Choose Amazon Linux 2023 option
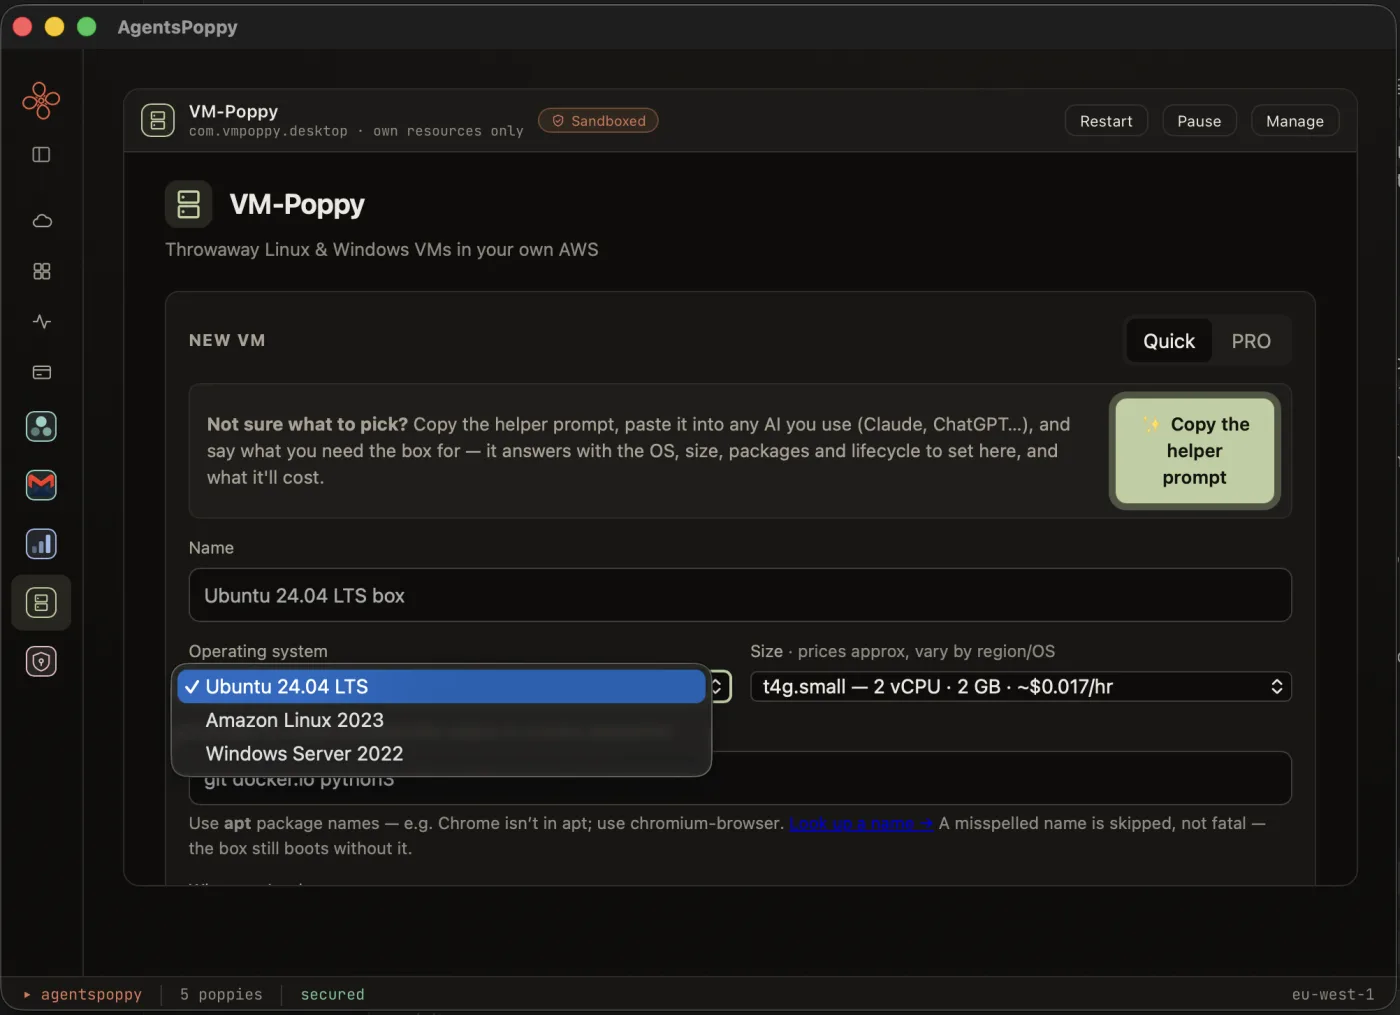The image size is (1400, 1015). [441, 720]
